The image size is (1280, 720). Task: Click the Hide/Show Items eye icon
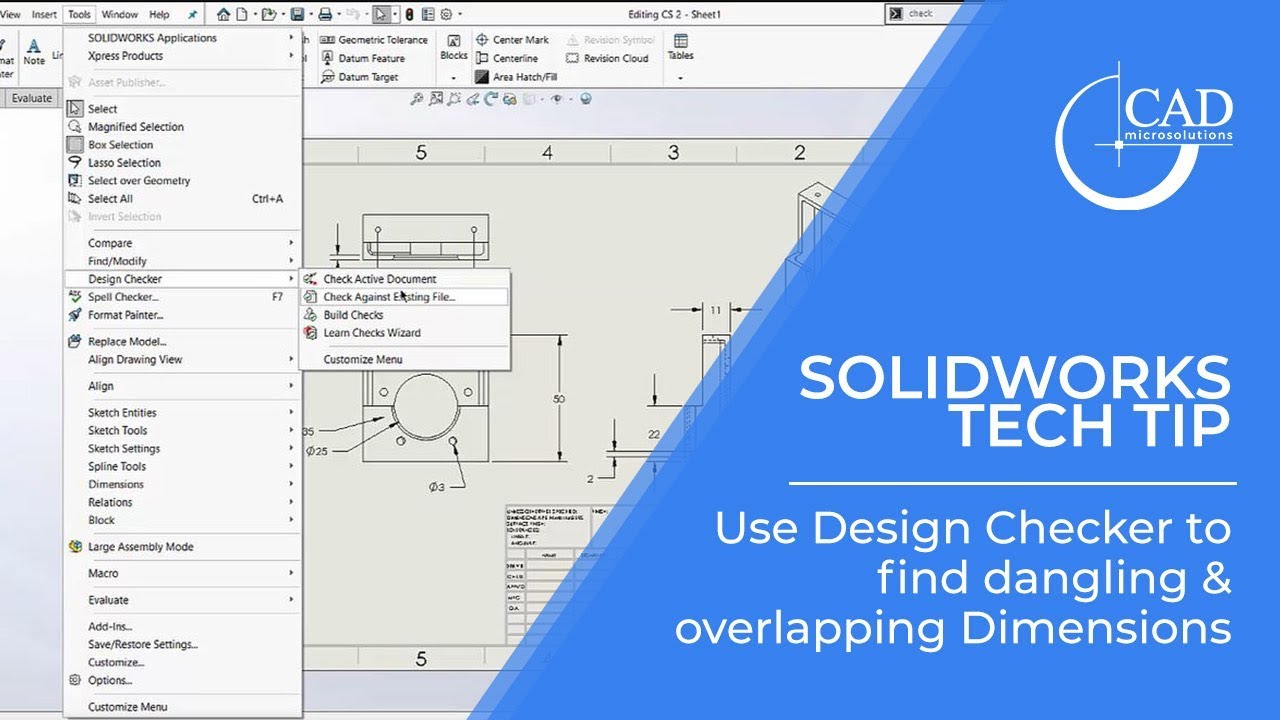coord(557,99)
